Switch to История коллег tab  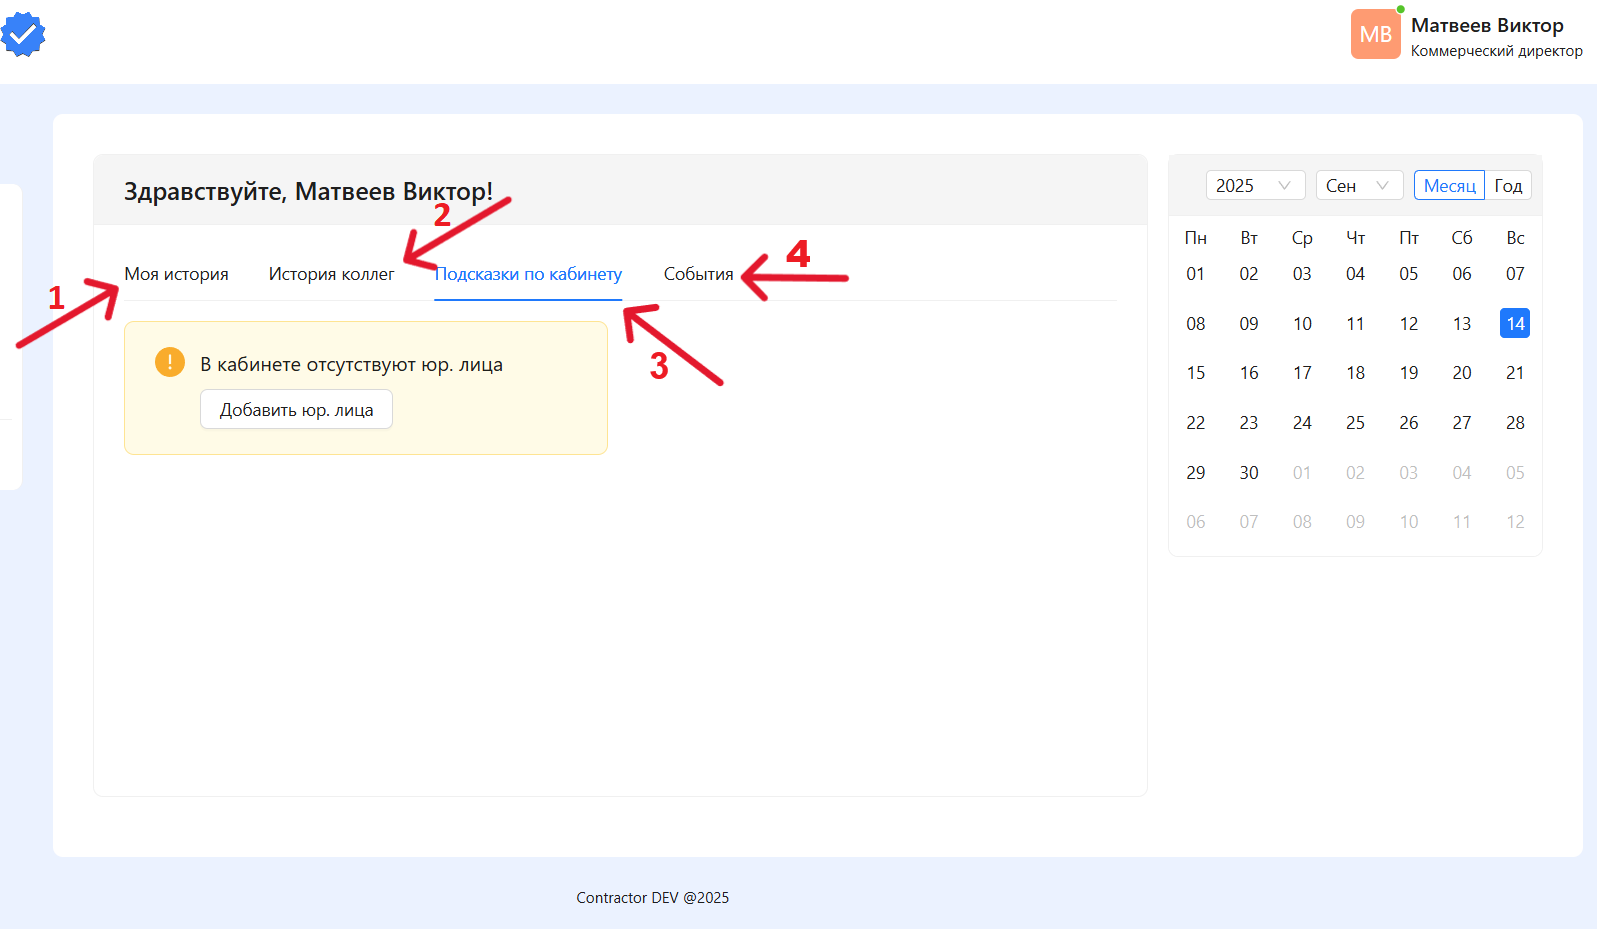(x=331, y=274)
